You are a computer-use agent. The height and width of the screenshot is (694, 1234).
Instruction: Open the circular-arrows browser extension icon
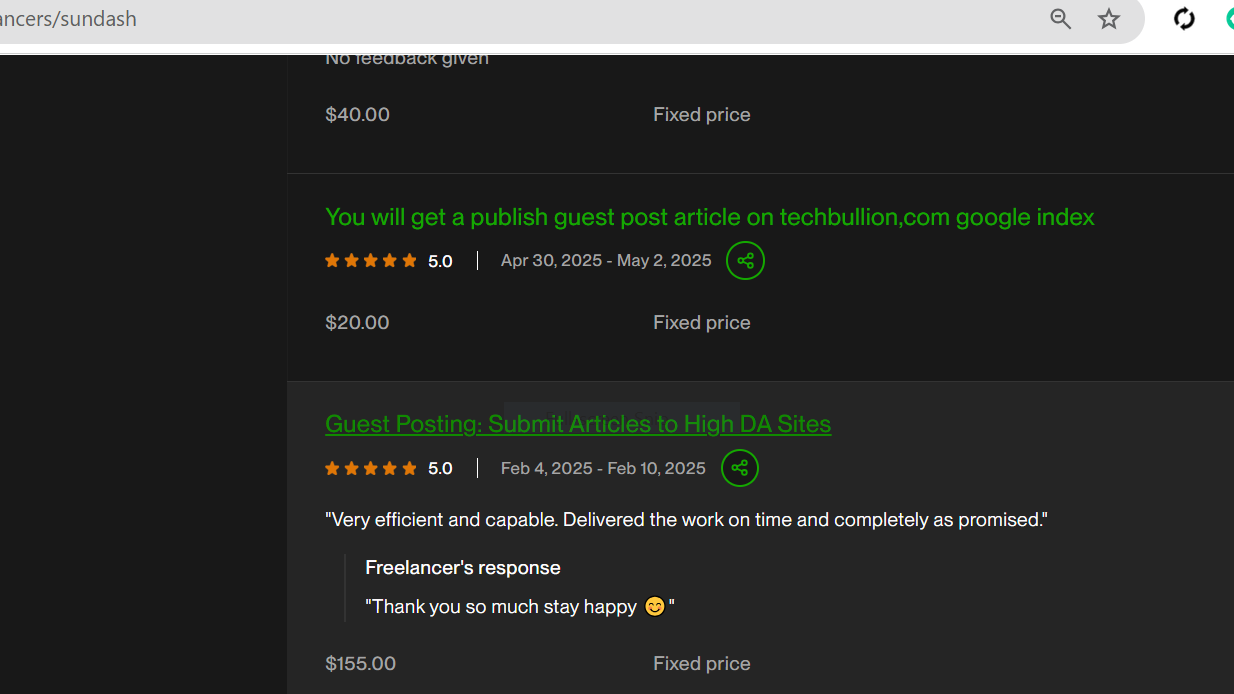1185,19
